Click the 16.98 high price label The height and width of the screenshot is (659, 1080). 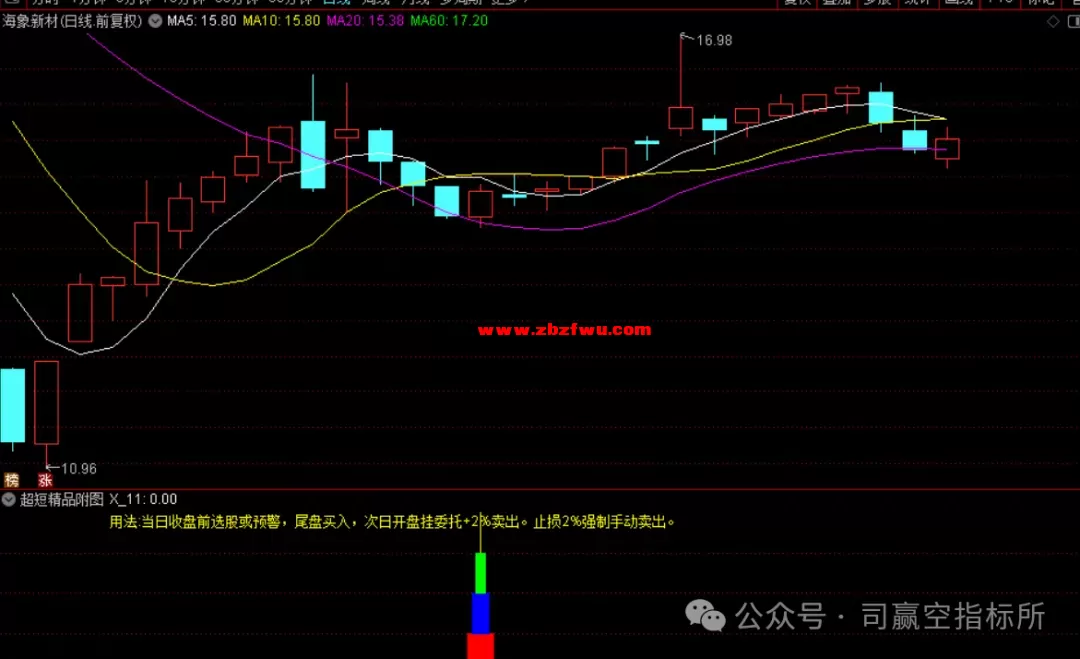click(x=714, y=41)
